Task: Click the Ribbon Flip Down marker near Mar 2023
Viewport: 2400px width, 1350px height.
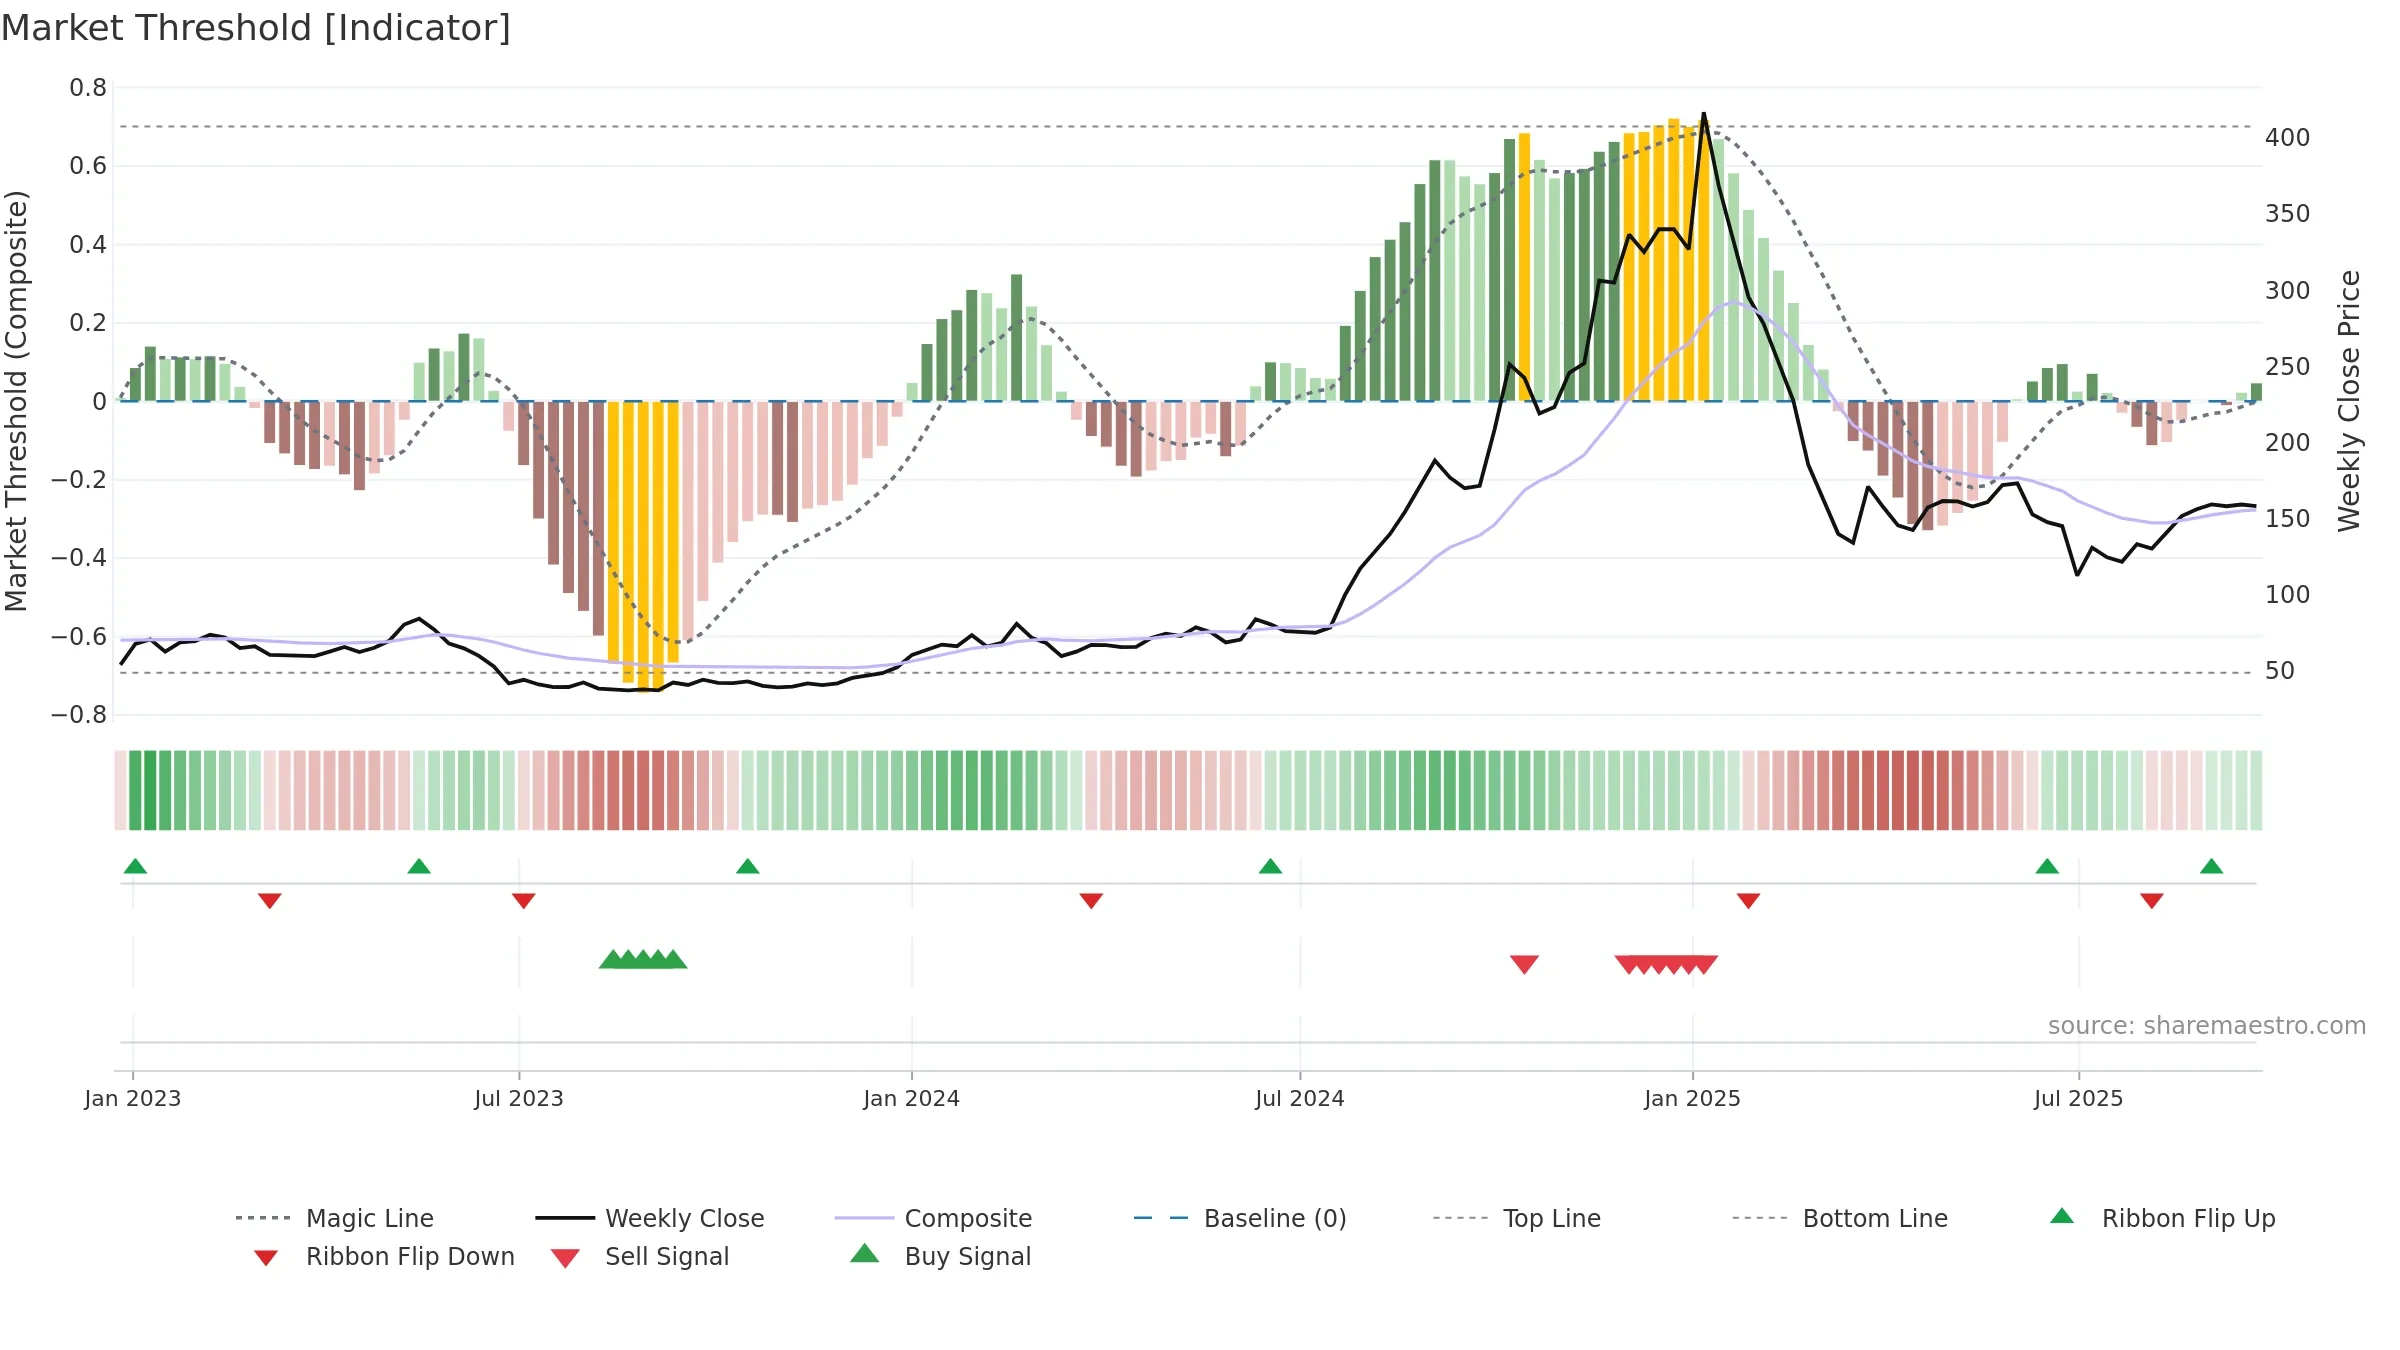Action: [x=269, y=901]
